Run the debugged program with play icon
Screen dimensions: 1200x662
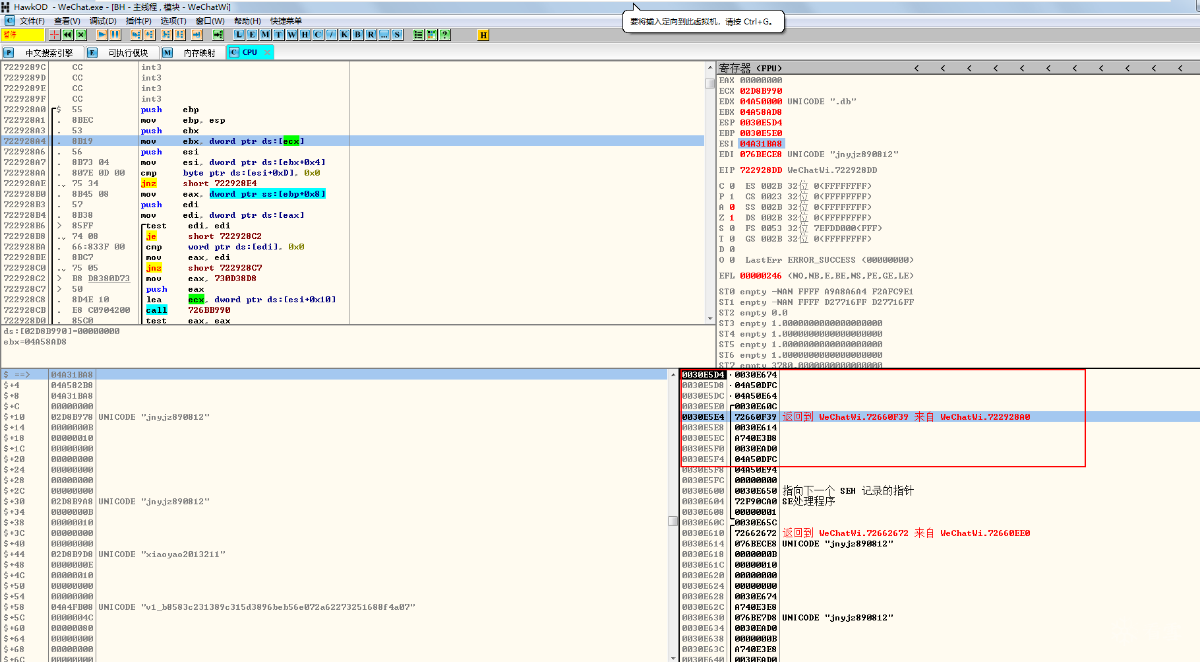tap(101, 34)
